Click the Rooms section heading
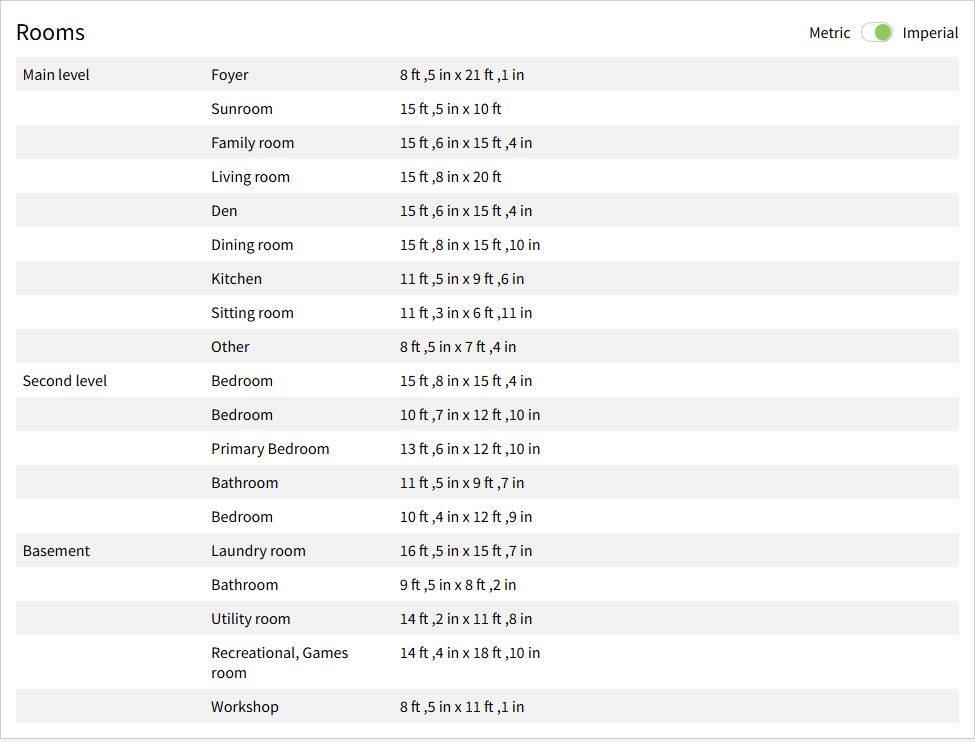Image resolution: width=975 pixels, height=742 pixels. click(x=51, y=32)
